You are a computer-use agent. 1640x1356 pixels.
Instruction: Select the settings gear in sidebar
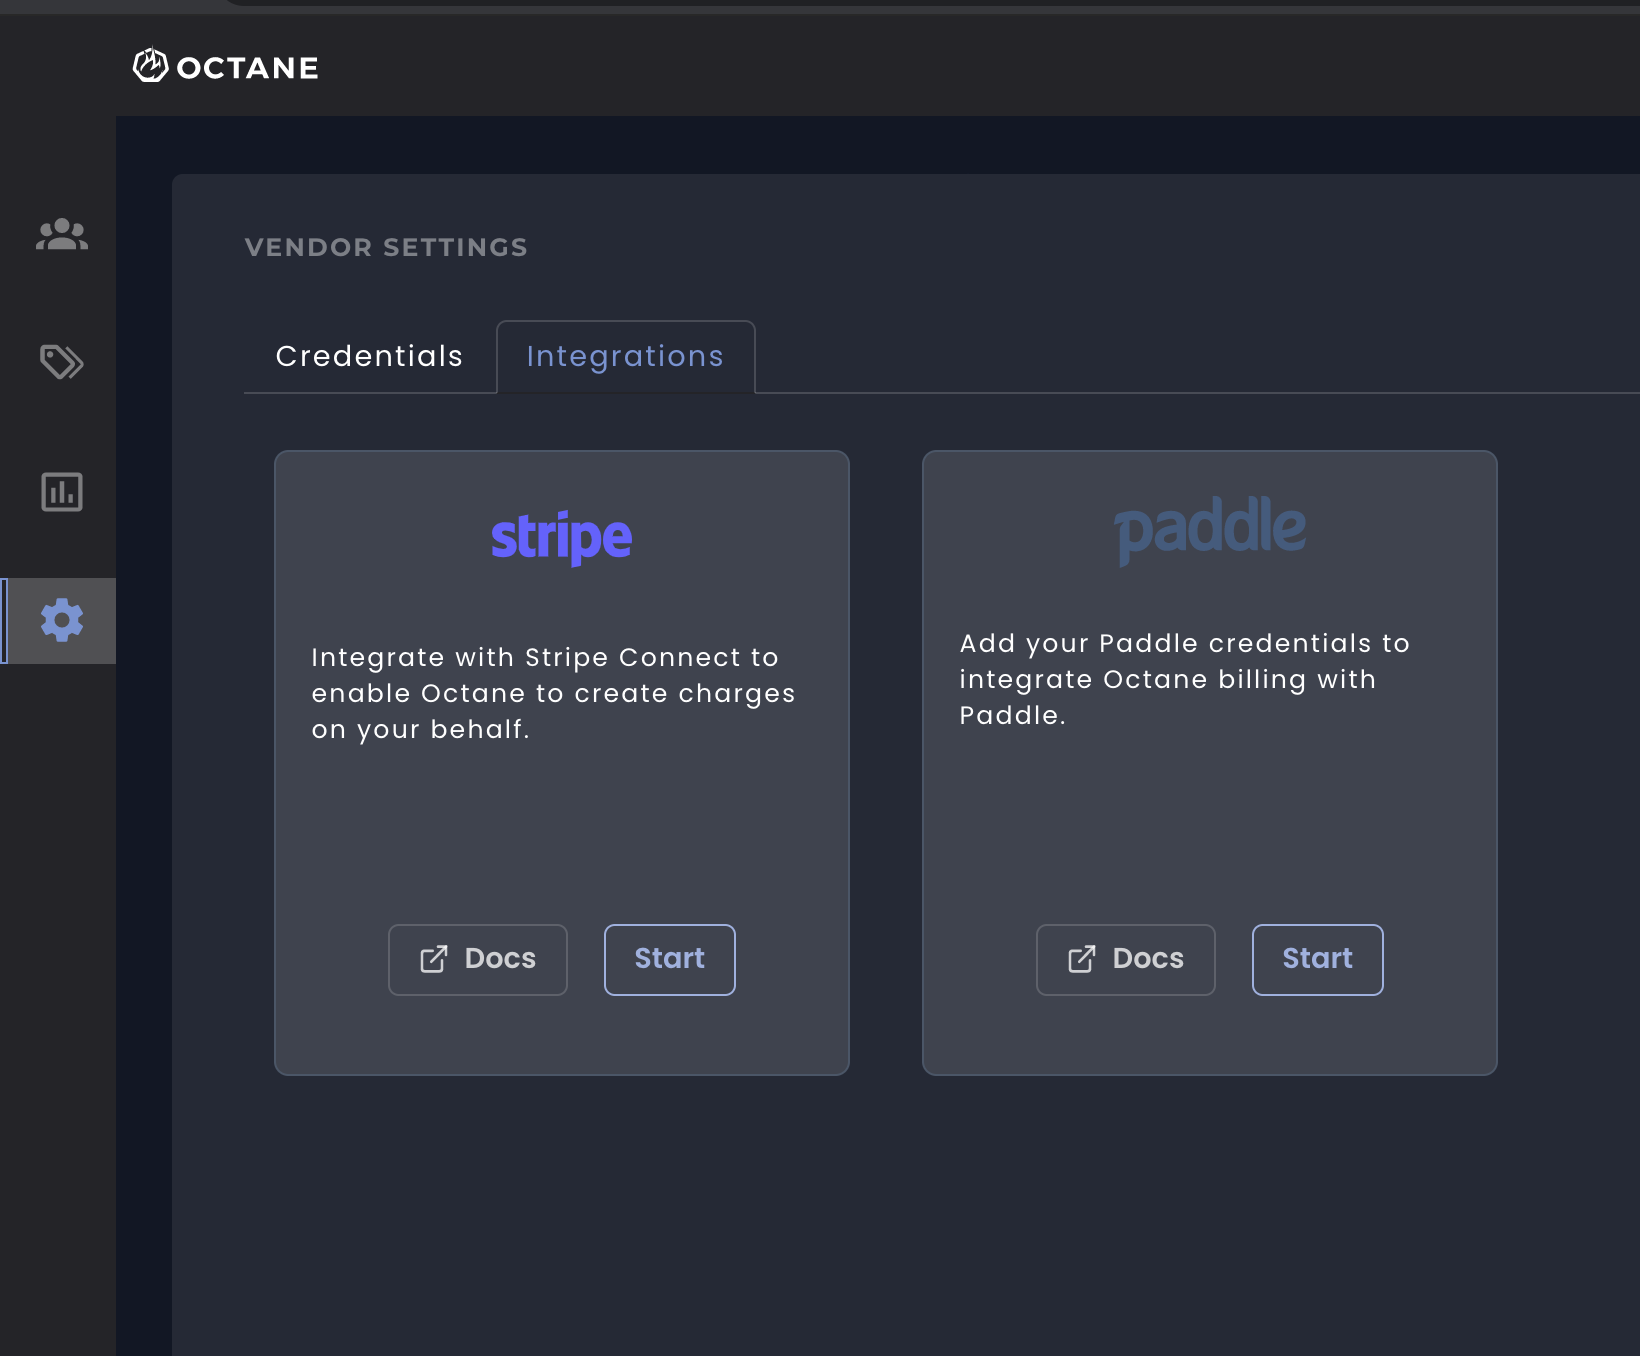[x=62, y=620]
